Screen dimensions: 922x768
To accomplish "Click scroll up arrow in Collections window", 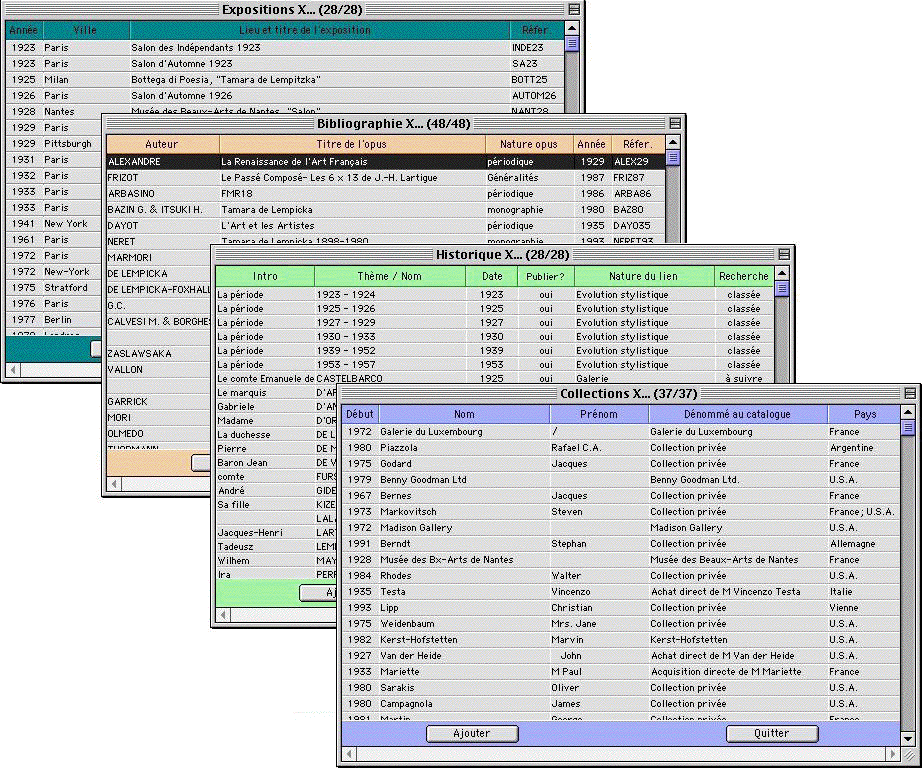I will [908, 412].
